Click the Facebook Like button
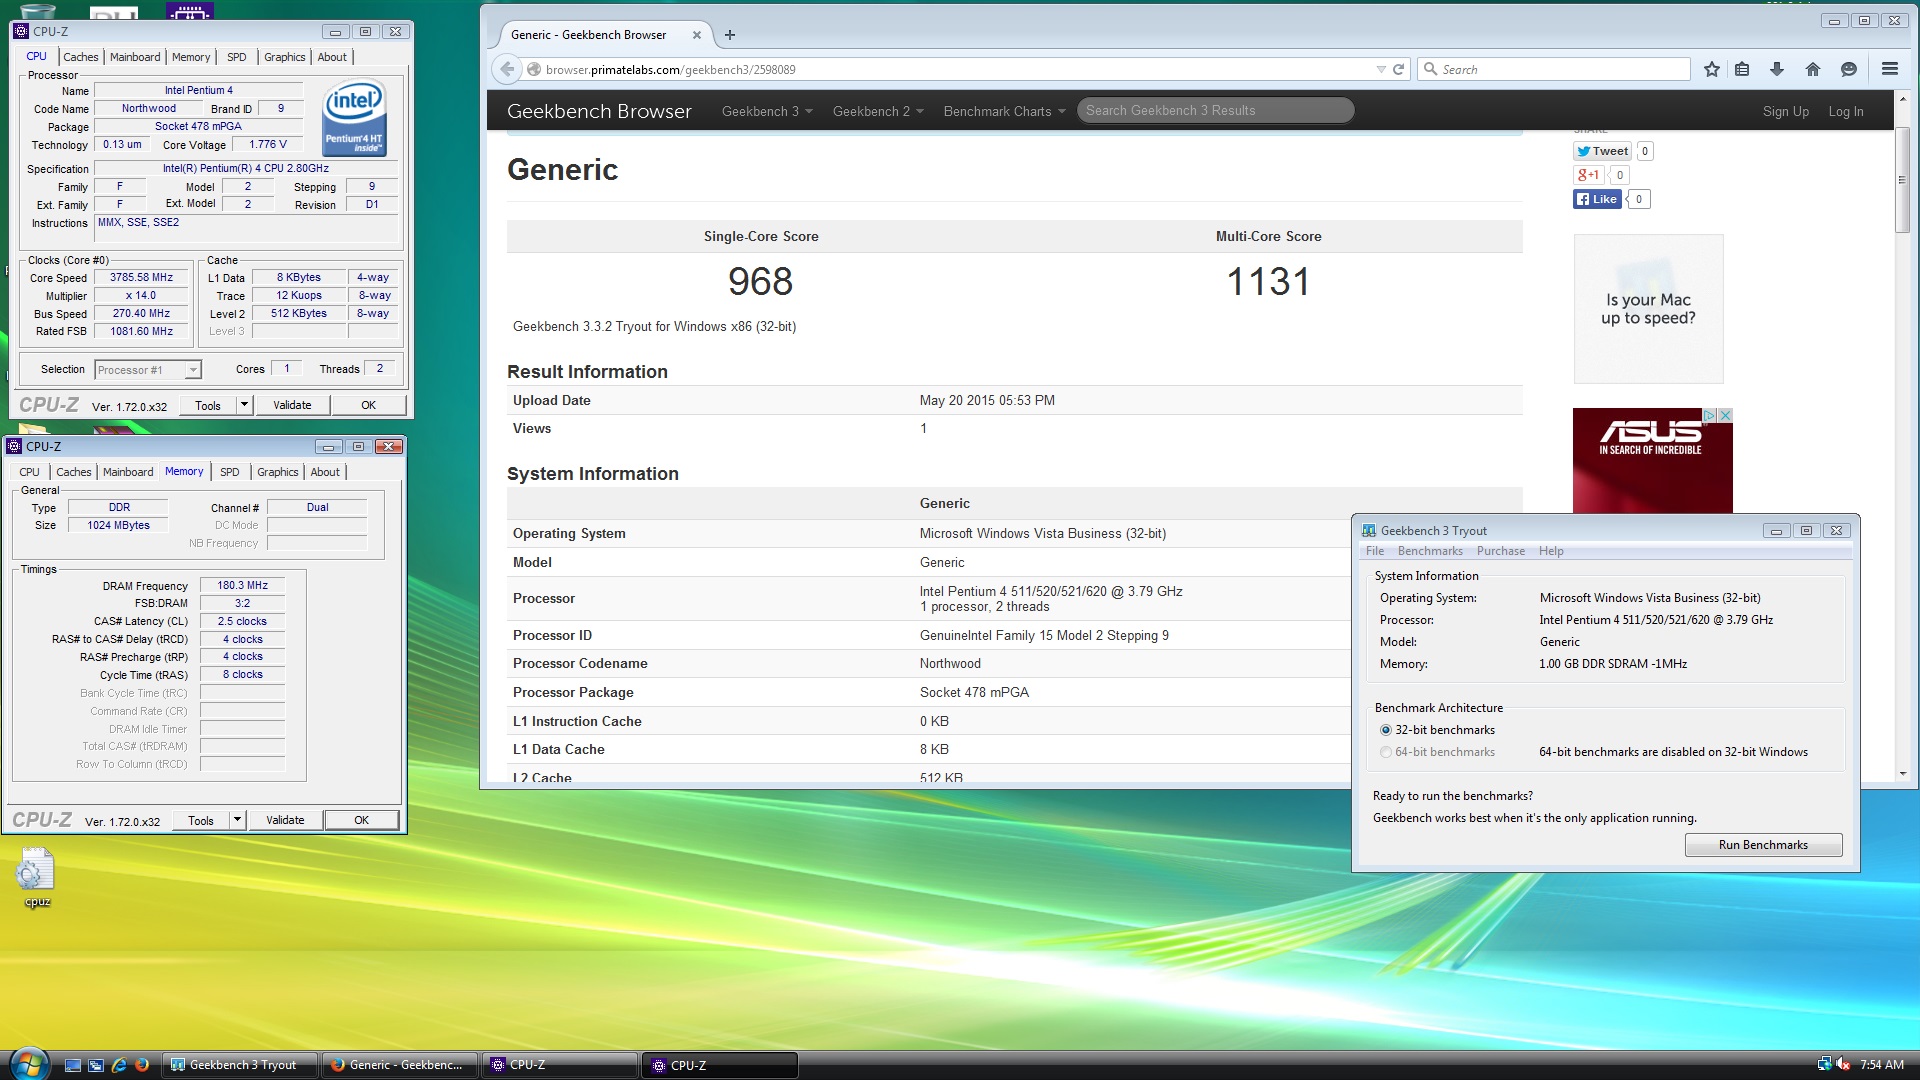This screenshot has height=1080, width=1920. (1597, 199)
